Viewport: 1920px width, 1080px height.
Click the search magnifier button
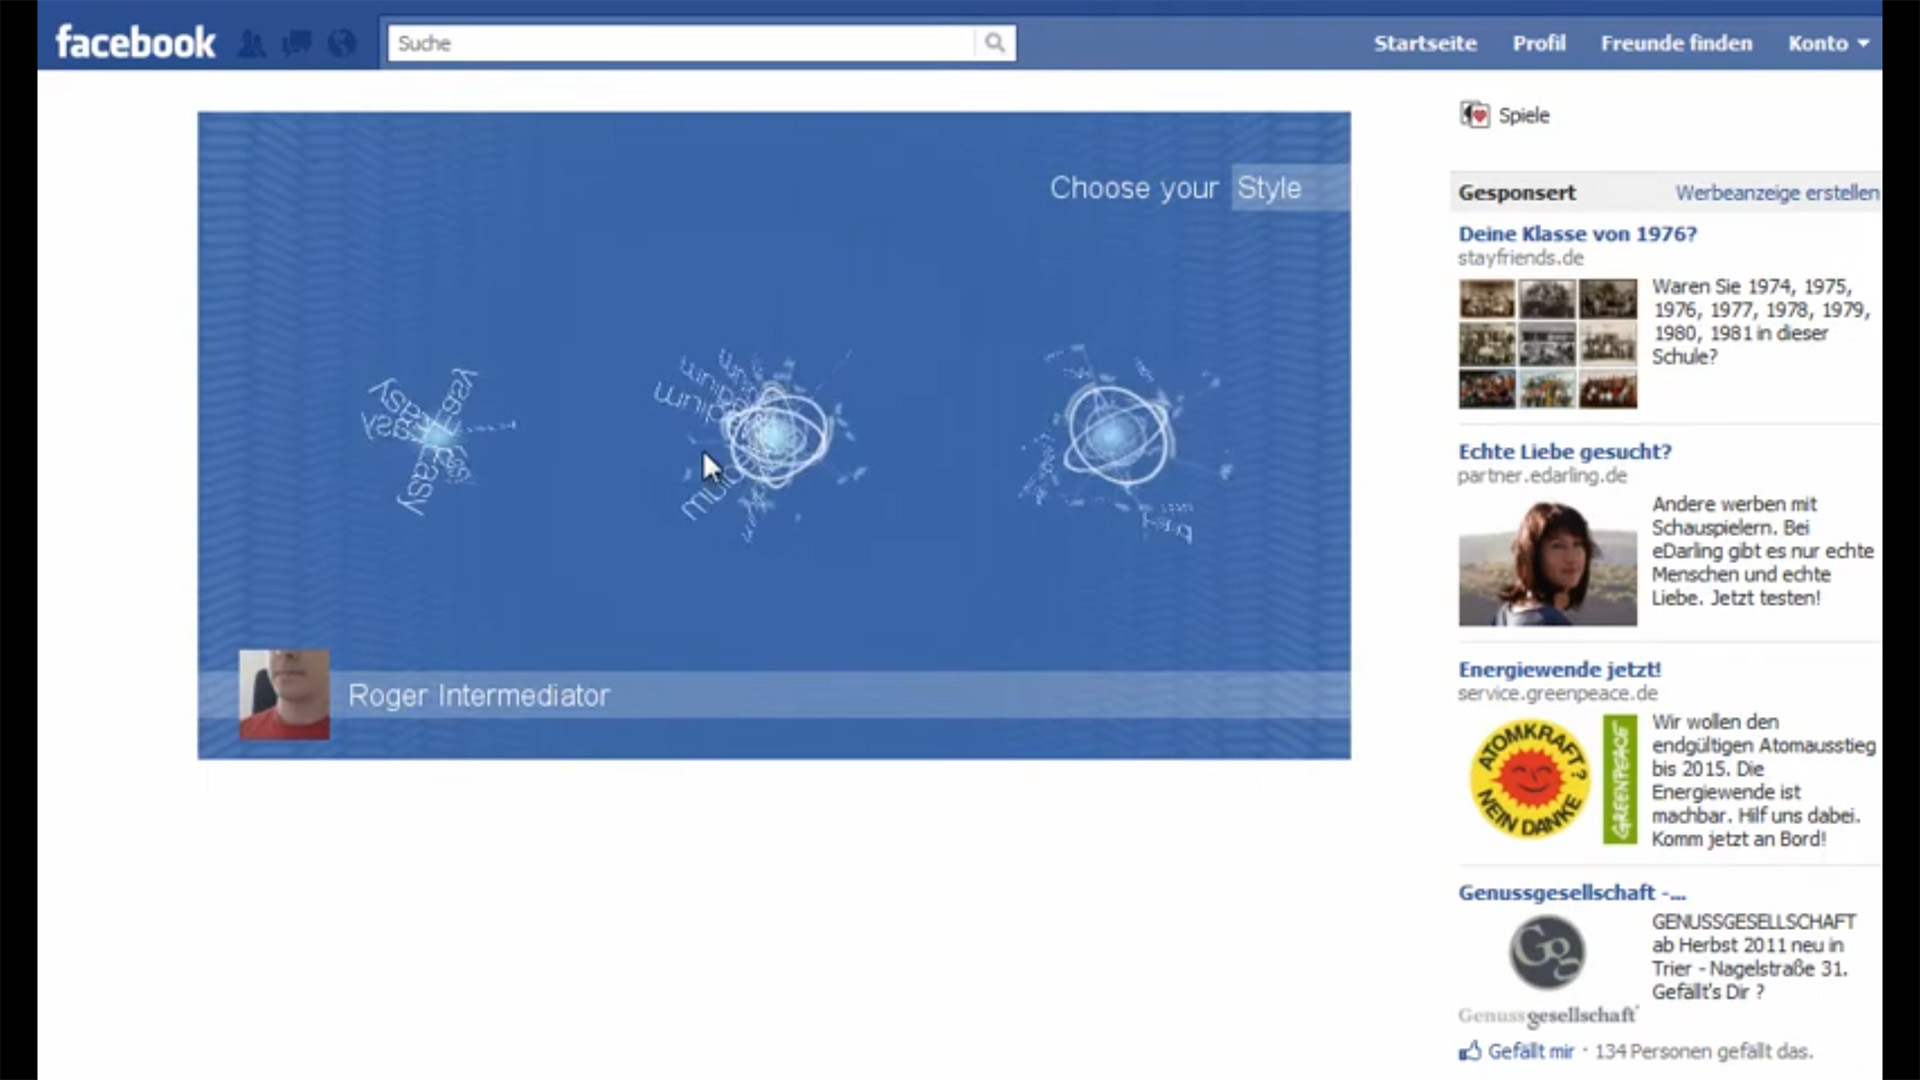pos(995,43)
